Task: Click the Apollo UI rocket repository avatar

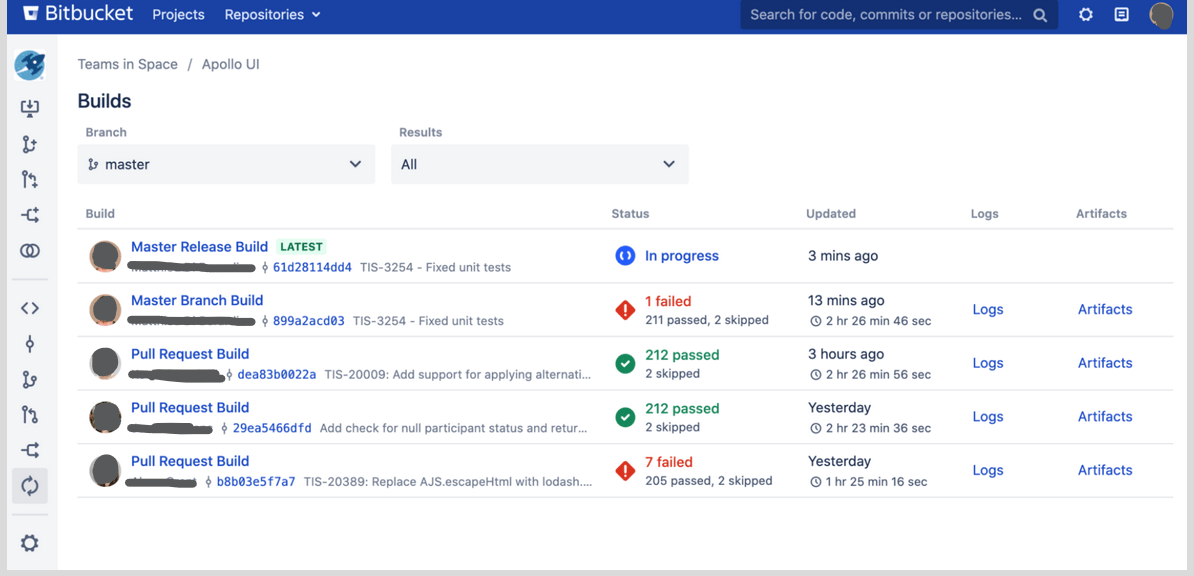Action: pyautogui.click(x=29, y=65)
